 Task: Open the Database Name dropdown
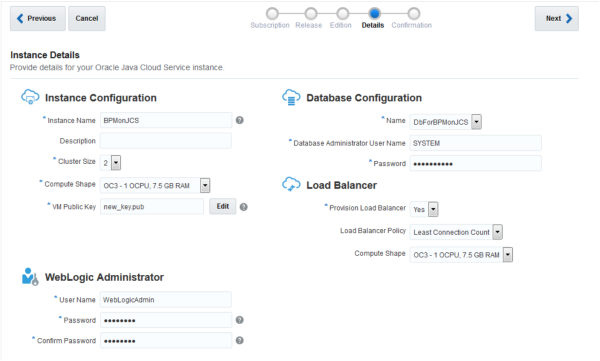476,122
